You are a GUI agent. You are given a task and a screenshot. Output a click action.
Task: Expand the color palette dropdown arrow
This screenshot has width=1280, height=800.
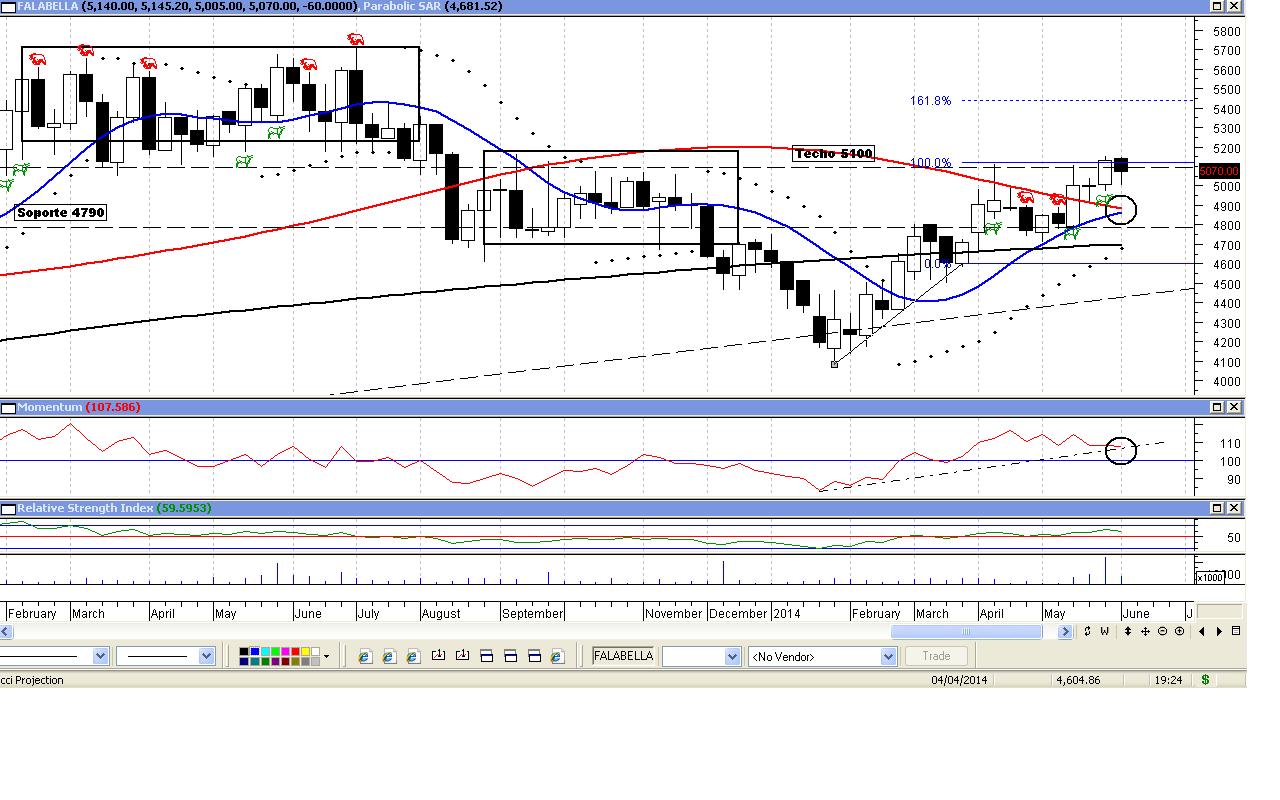tap(326, 656)
